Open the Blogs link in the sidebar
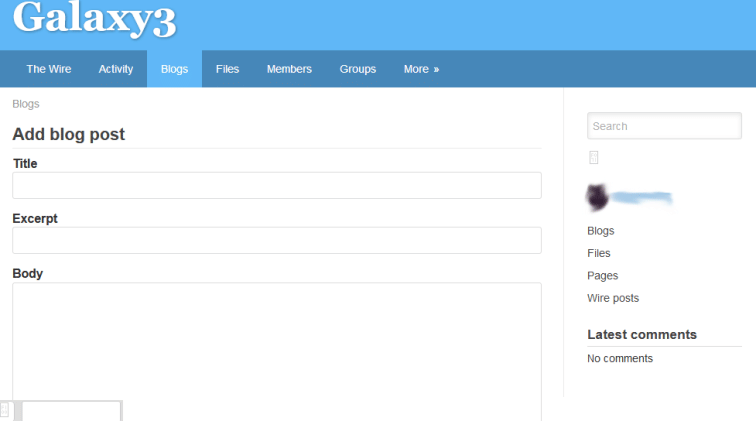Image resolution: width=756 pixels, height=421 pixels. pyautogui.click(x=601, y=231)
